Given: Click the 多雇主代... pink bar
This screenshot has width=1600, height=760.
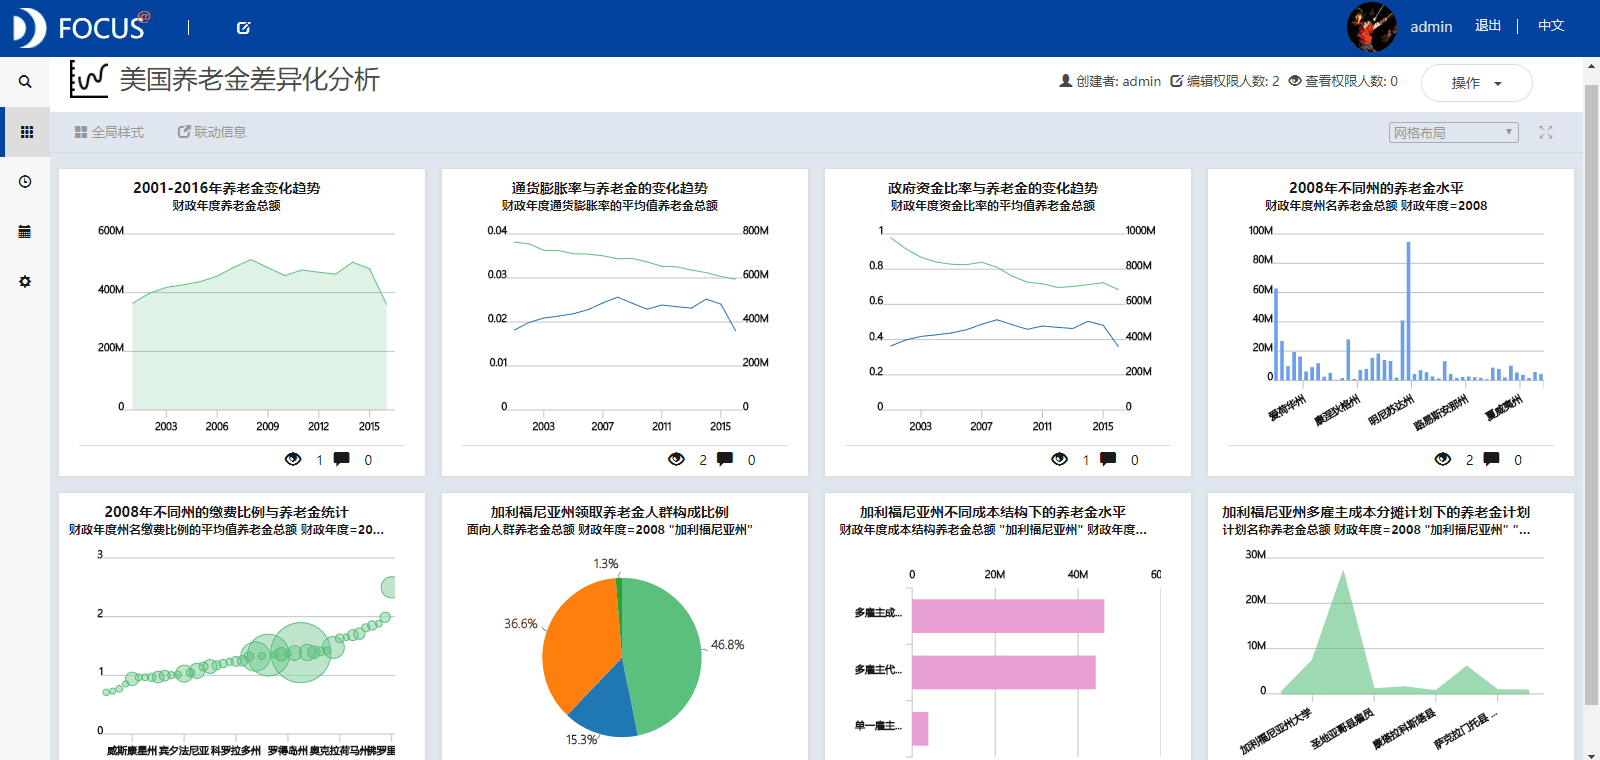Looking at the screenshot, I should (x=1004, y=672).
